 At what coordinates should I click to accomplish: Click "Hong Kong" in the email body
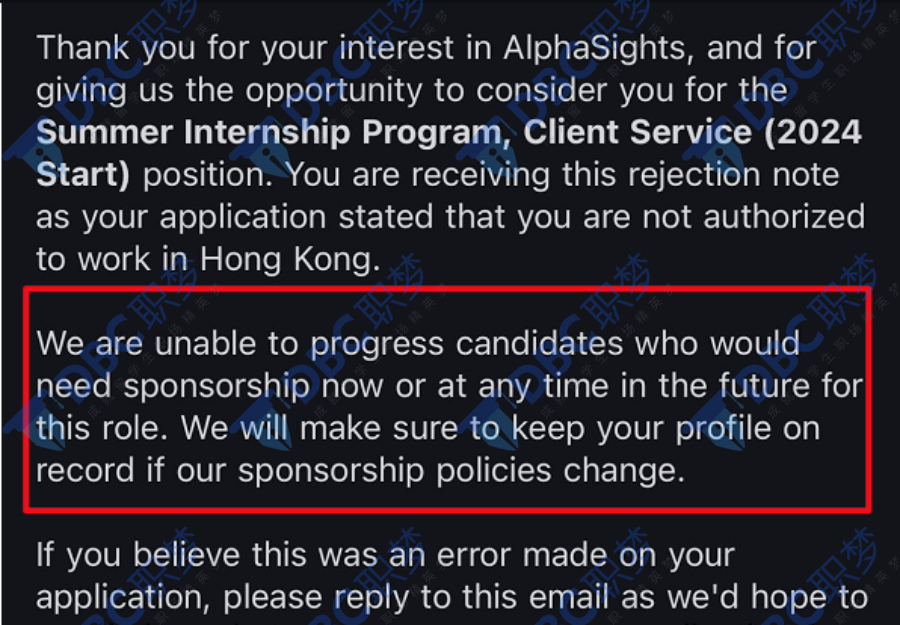(290, 259)
